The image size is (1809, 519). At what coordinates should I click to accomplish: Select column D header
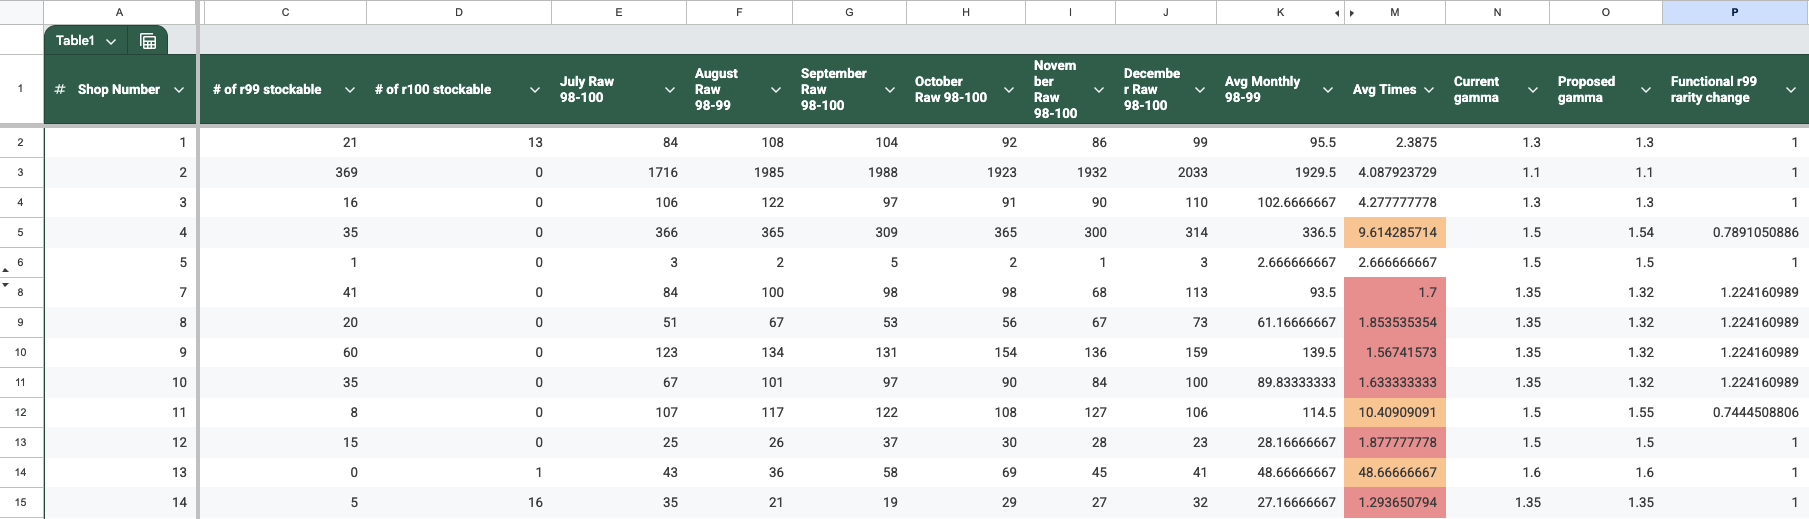pos(459,12)
